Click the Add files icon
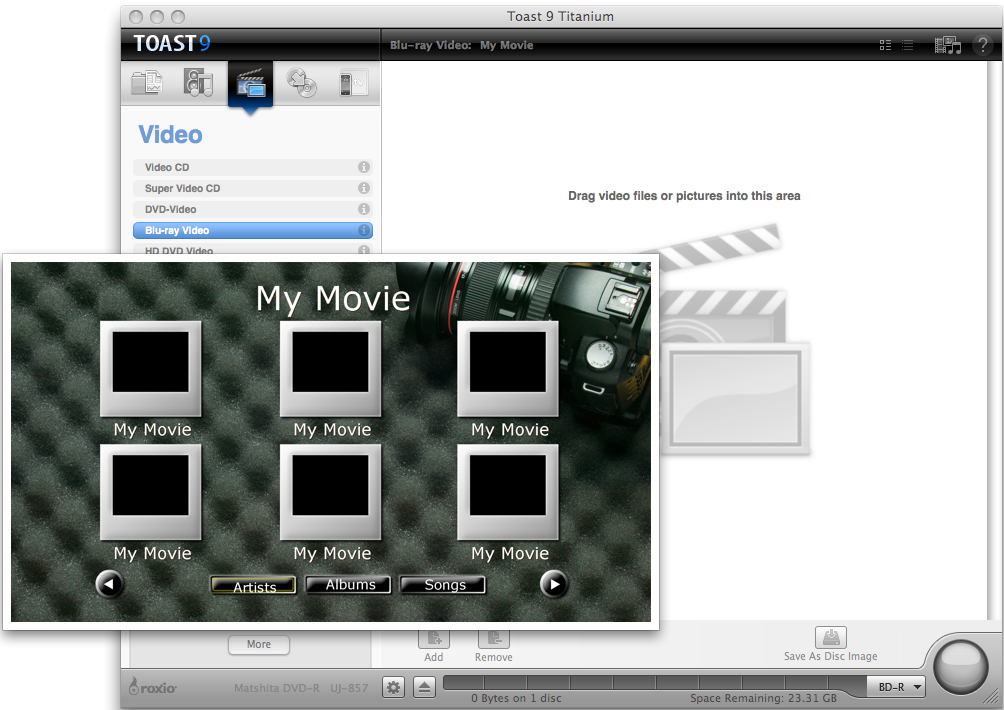Viewport: 1004px width, 710px height. pos(434,638)
